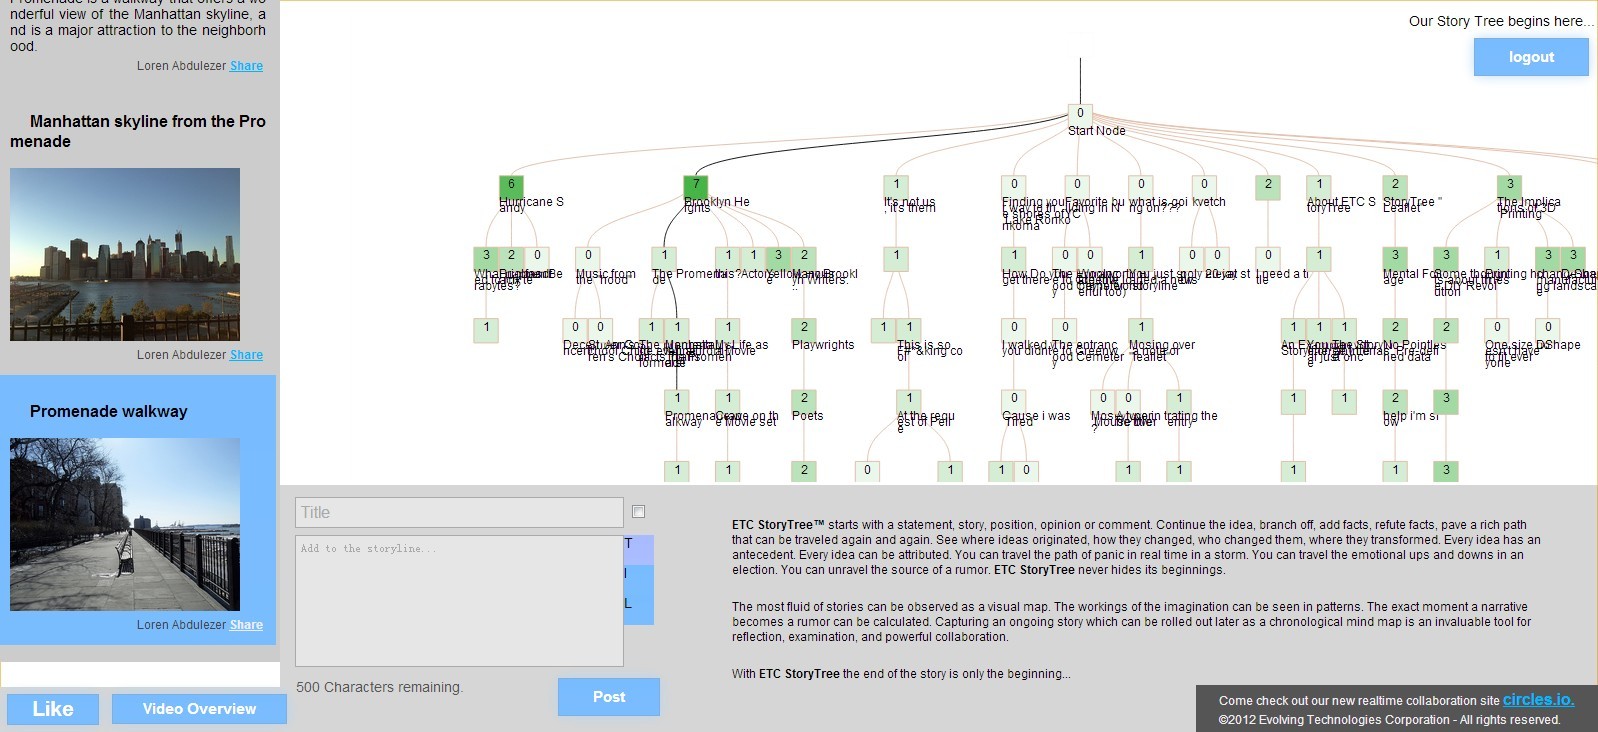Image resolution: width=1598 pixels, height=732 pixels.
Task: Submit the story with the Post button
Action: (x=608, y=697)
